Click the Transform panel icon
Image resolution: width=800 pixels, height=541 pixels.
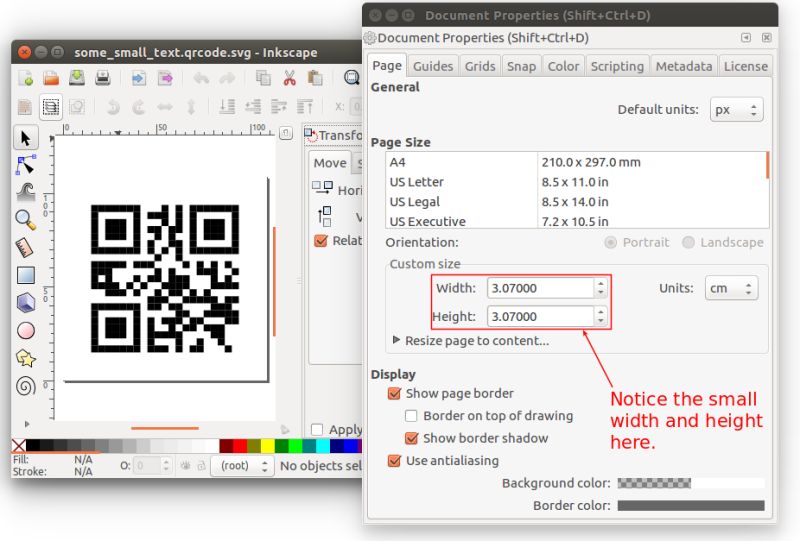(311, 135)
